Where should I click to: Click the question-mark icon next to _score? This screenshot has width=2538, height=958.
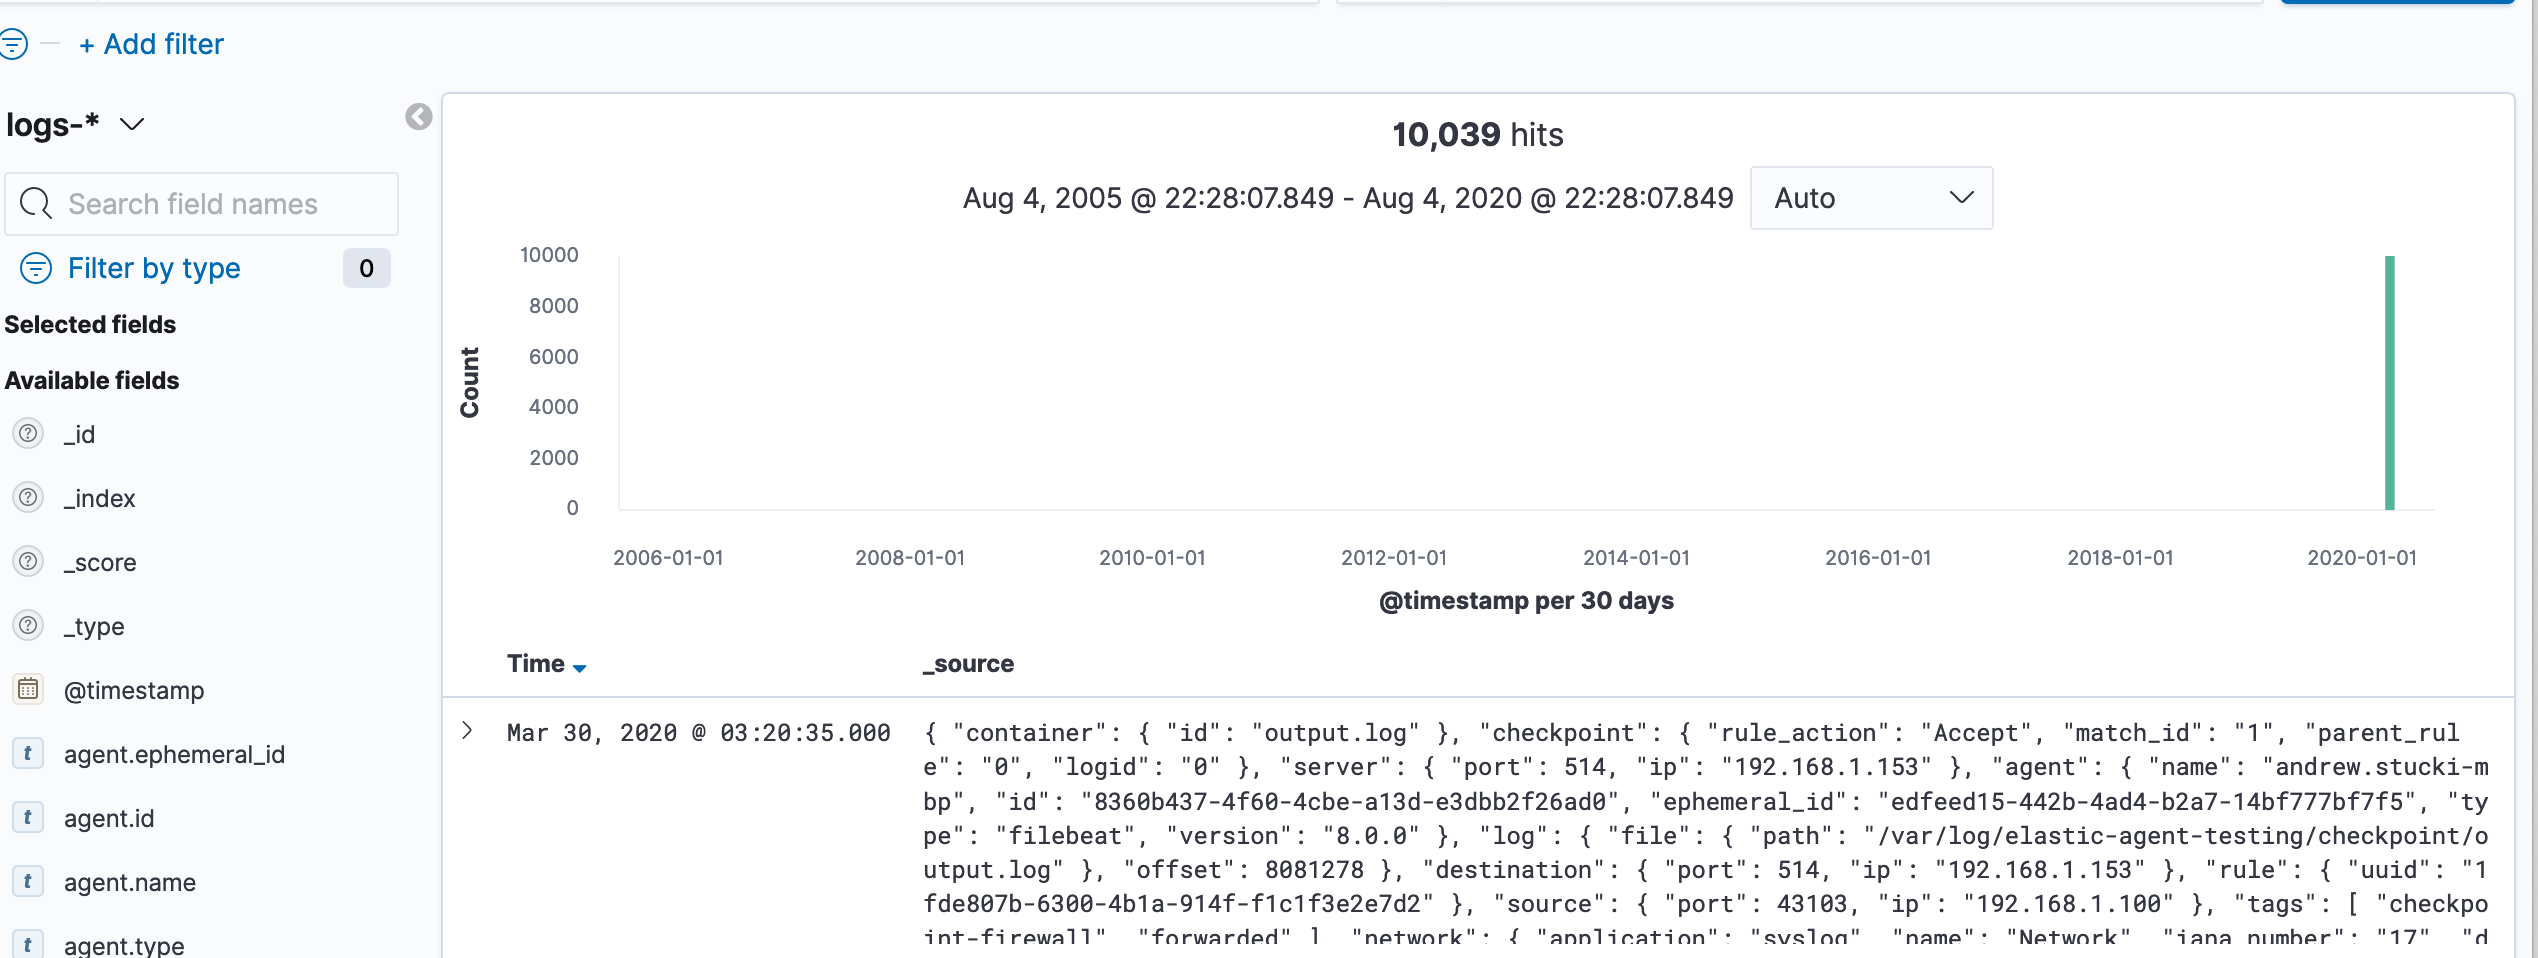click(28, 561)
